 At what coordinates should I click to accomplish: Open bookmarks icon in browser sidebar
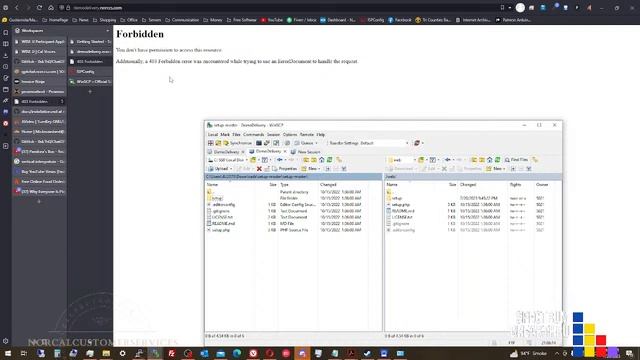click(x=6, y=32)
